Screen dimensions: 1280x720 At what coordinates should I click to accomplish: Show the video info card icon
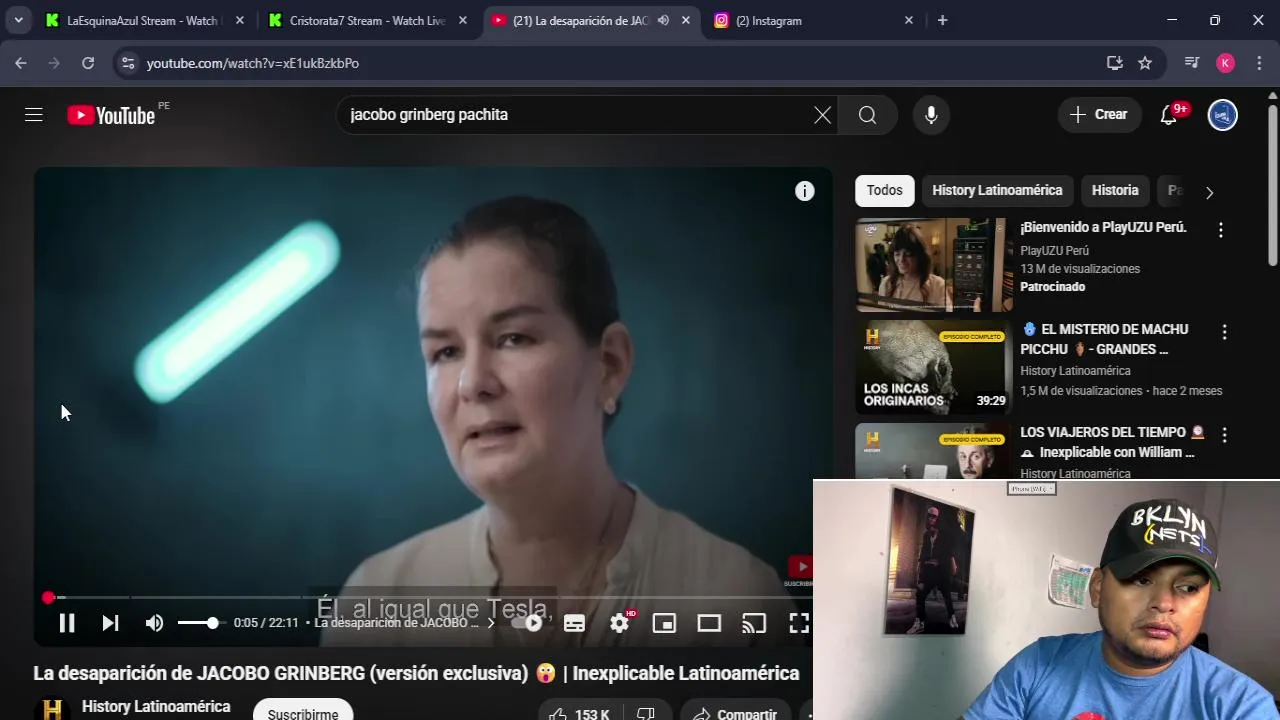[x=804, y=191]
